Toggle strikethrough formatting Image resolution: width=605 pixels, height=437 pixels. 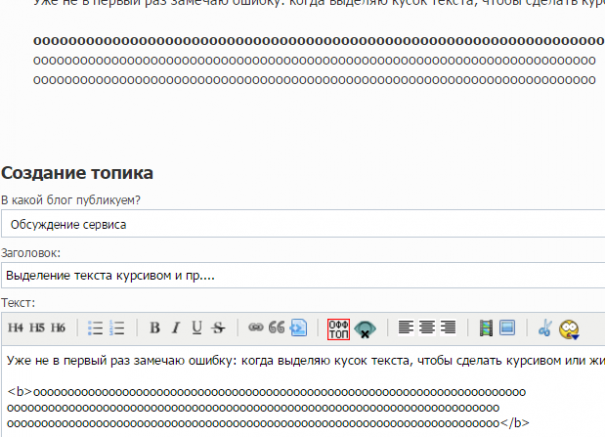[x=218, y=327]
